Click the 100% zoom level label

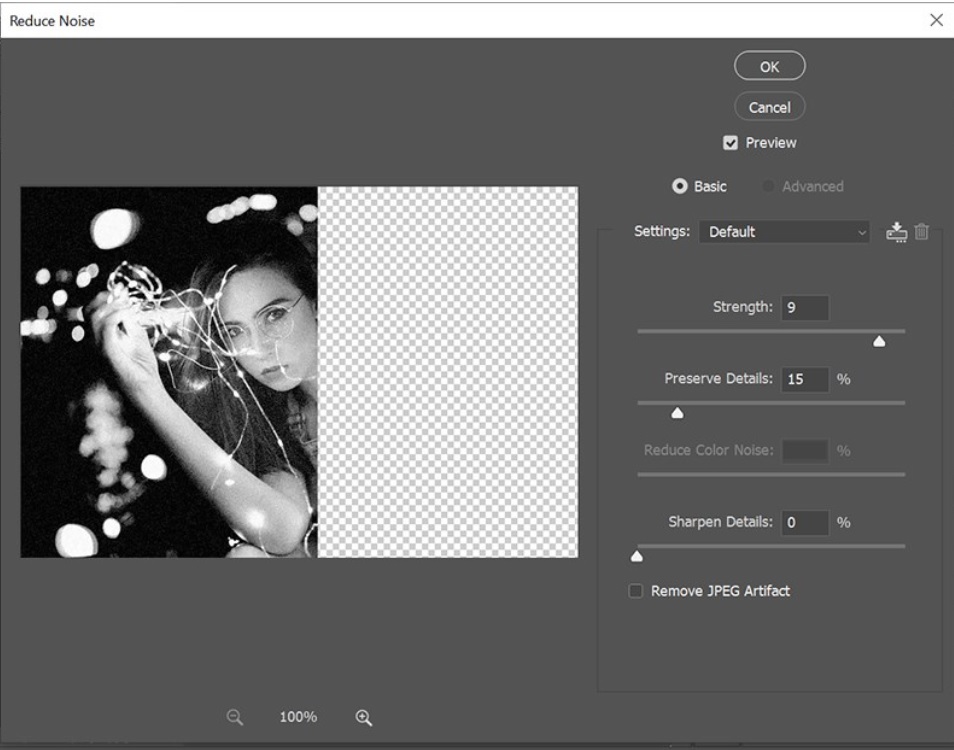[298, 717]
